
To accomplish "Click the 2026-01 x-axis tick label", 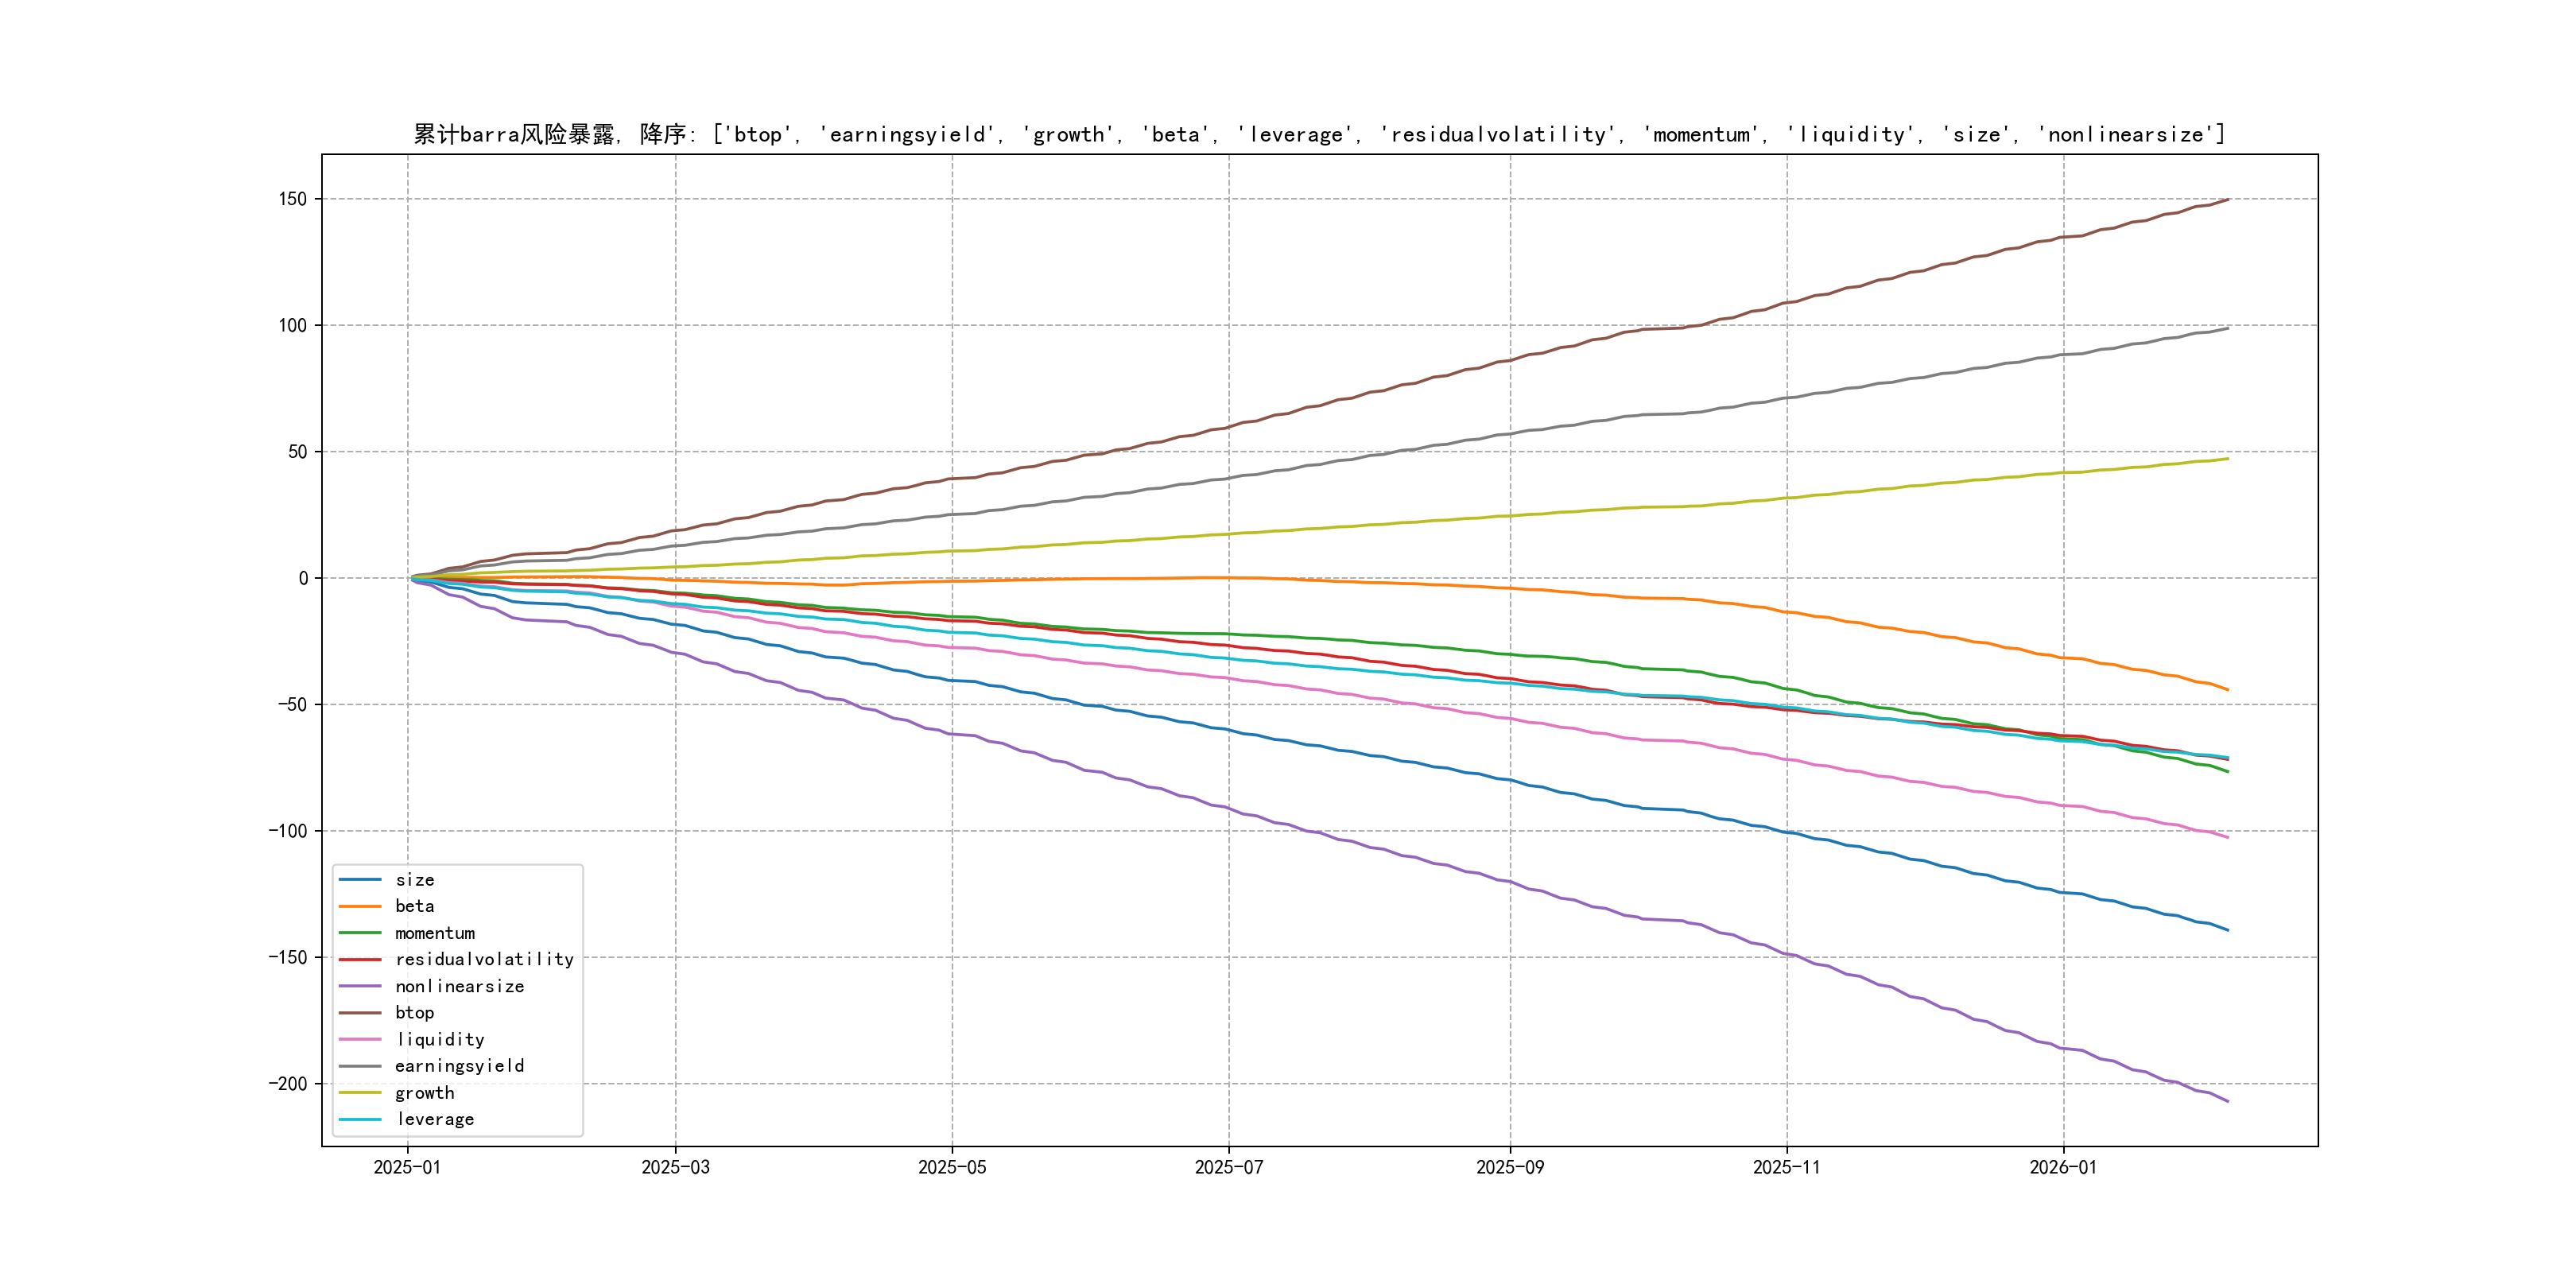I will point(2063,1167).
